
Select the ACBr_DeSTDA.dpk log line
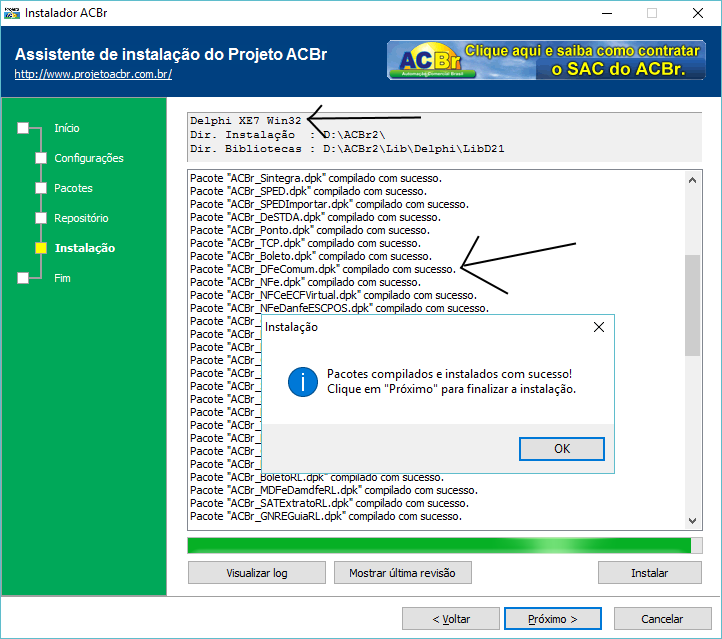click(315, 217)
